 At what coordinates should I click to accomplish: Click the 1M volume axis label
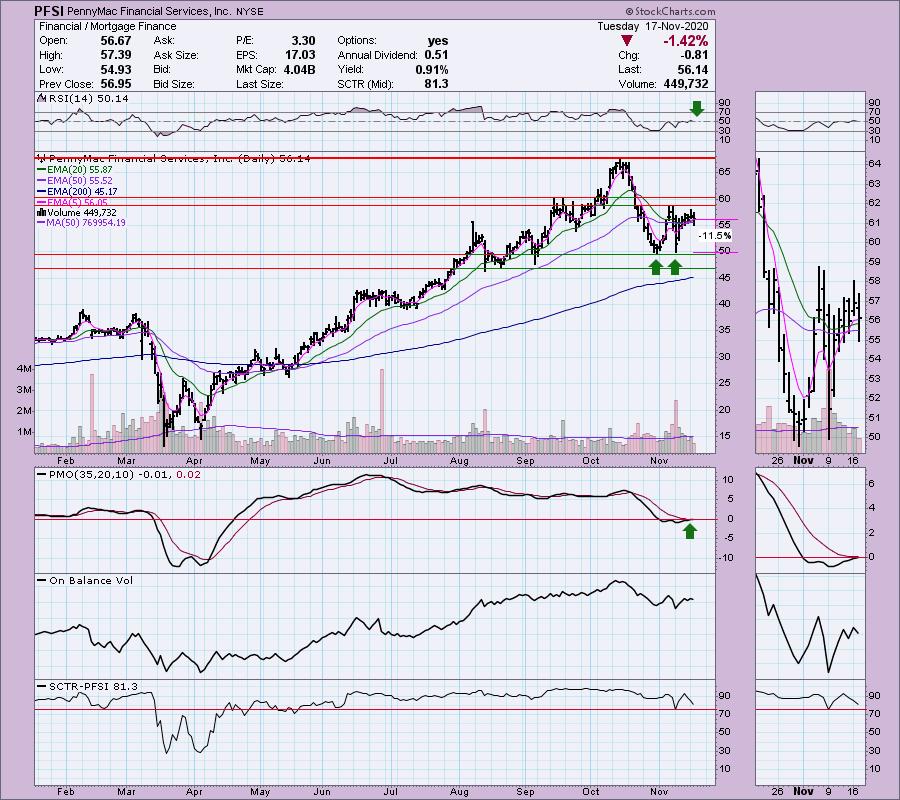coord(25,432)
